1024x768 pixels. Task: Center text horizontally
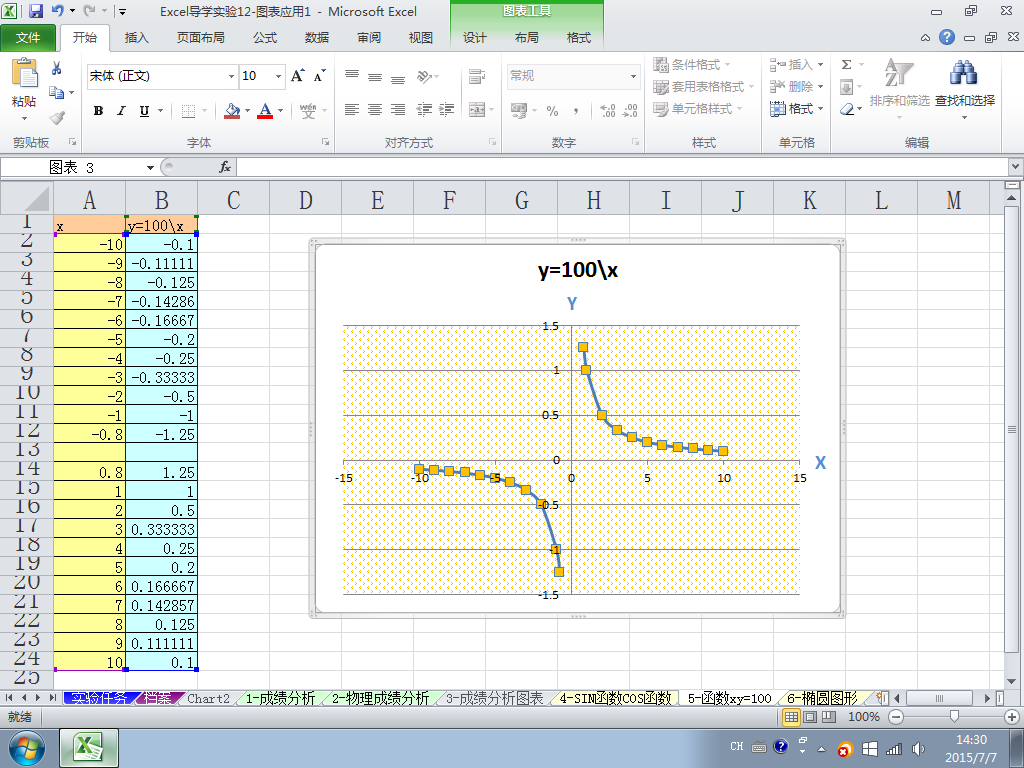tap(375, 110)
